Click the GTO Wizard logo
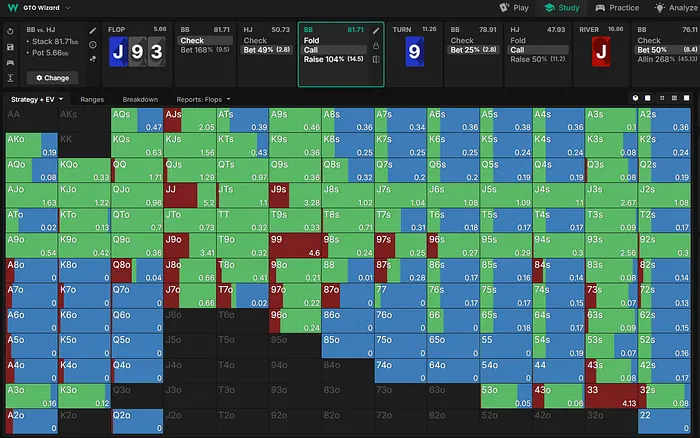This screenshot has width=700, height=438. click(x=10, y=7)
